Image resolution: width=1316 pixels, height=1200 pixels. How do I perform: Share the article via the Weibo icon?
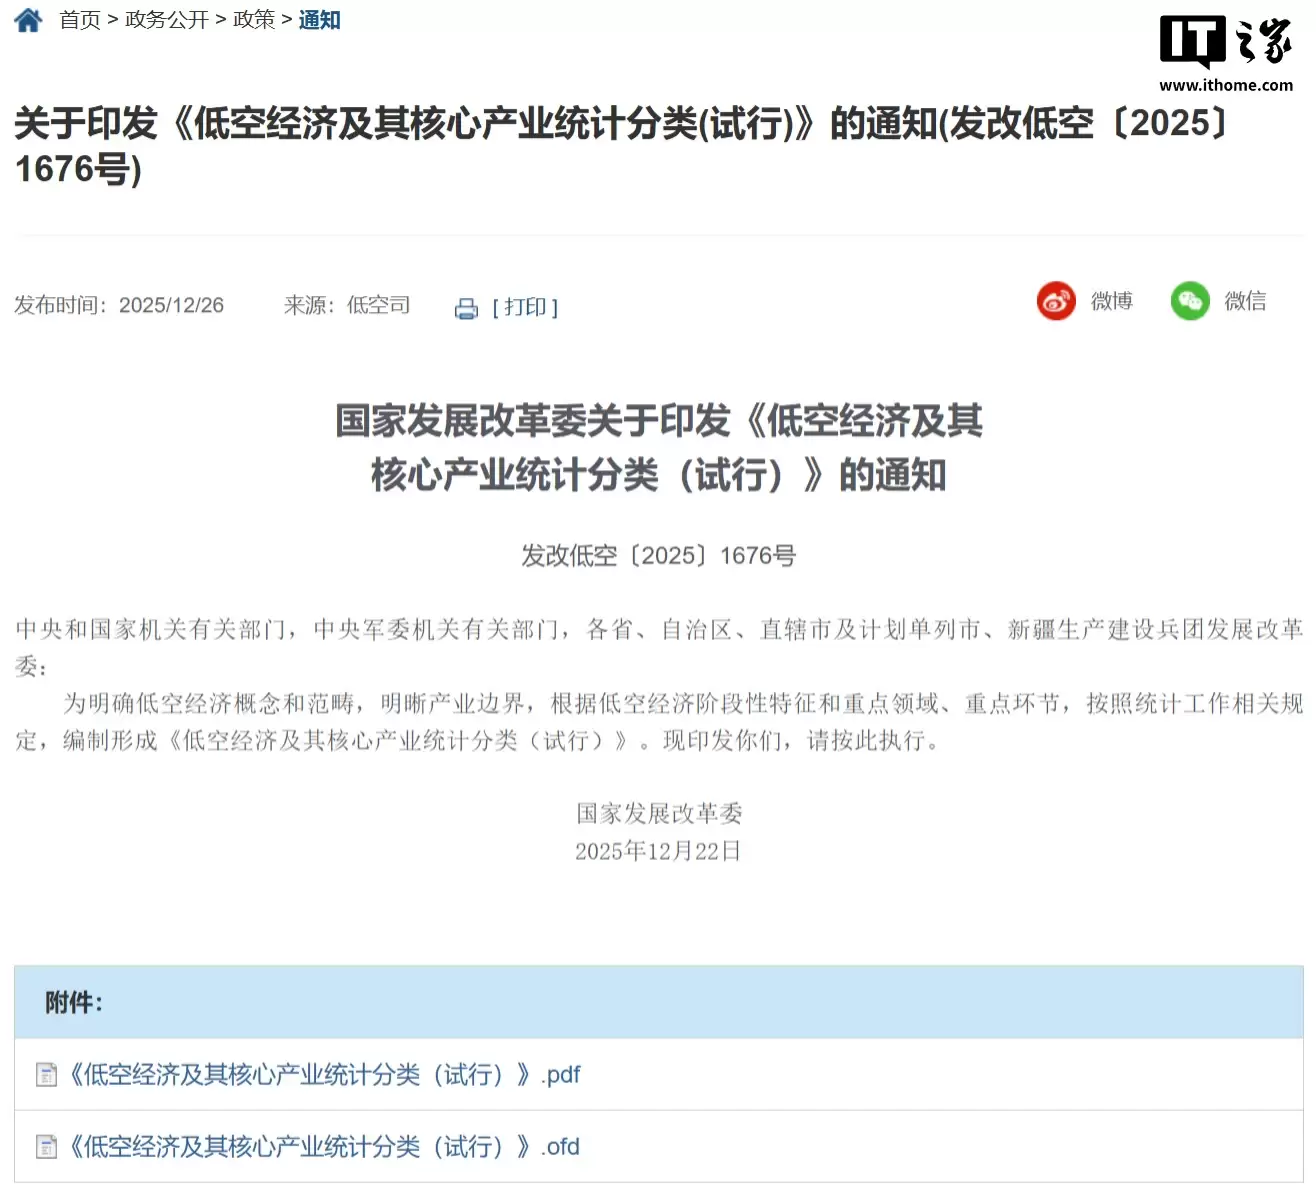tap(1055, 301)
